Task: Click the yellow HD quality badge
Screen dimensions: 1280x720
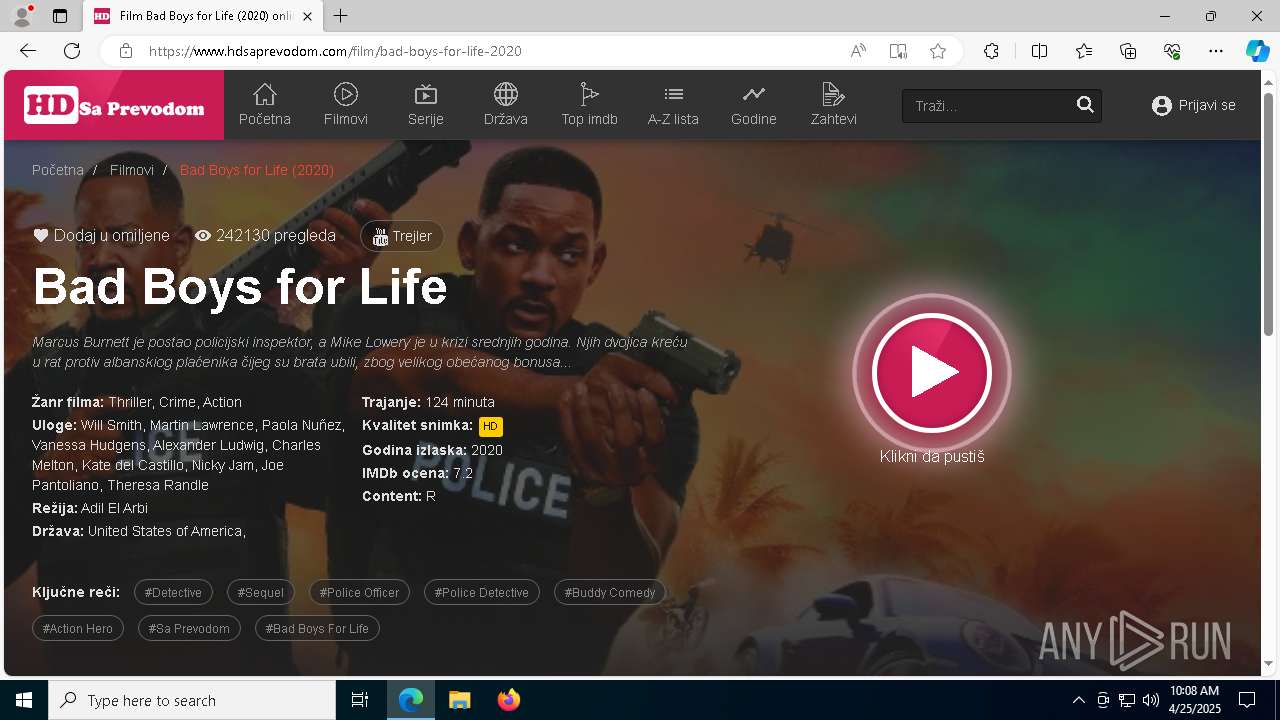Action: point(490,426)
